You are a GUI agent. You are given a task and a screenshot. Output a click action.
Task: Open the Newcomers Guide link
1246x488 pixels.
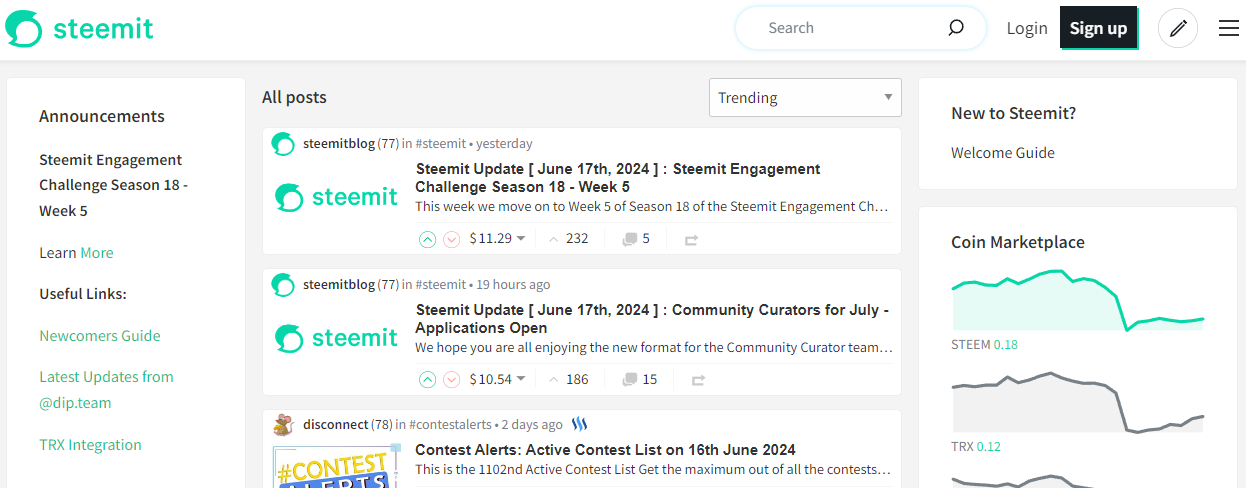coord(100,336)
